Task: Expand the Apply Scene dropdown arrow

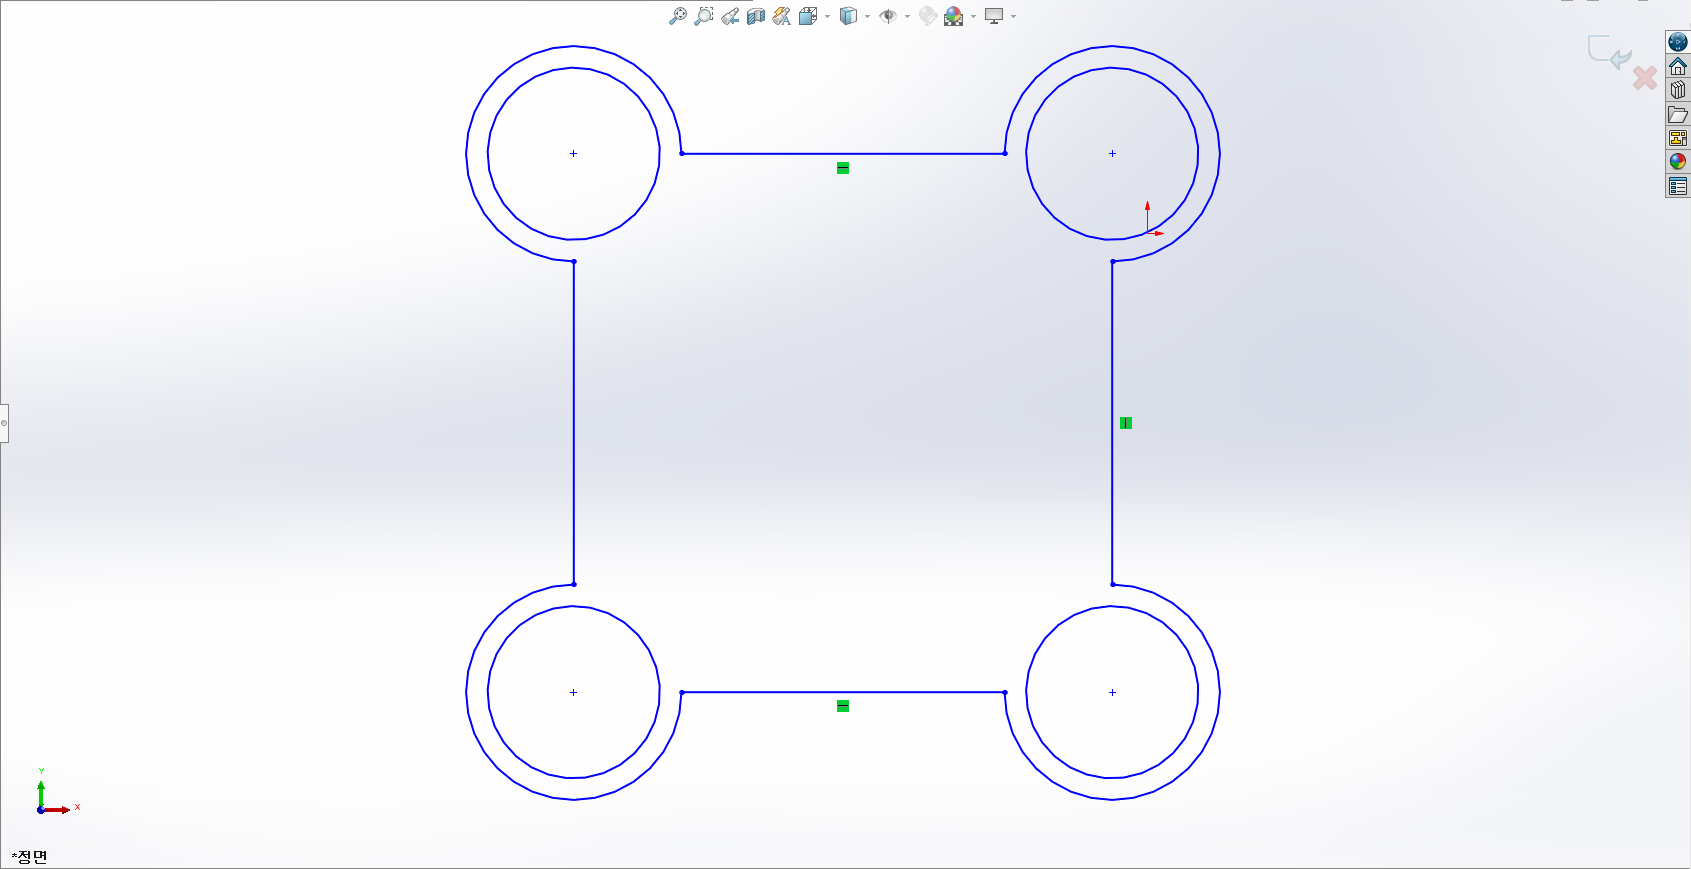Action: click(x=973, y=16)
